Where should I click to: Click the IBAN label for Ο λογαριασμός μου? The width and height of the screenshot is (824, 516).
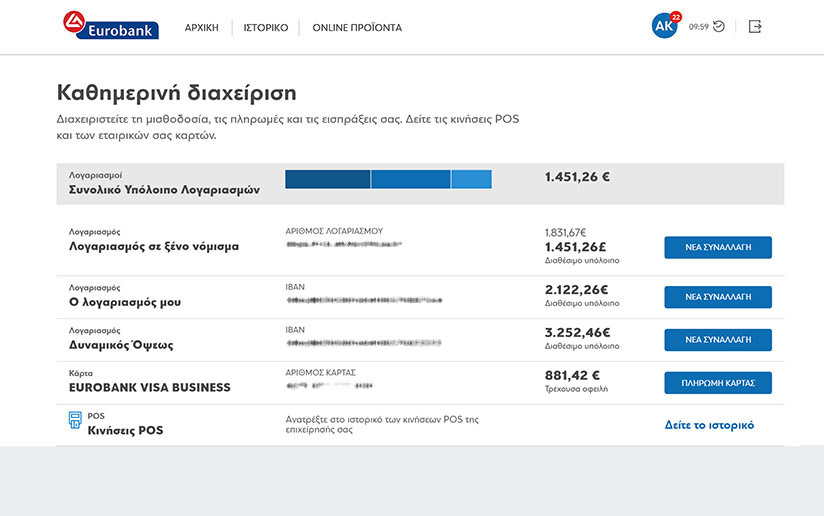point(295,287)
